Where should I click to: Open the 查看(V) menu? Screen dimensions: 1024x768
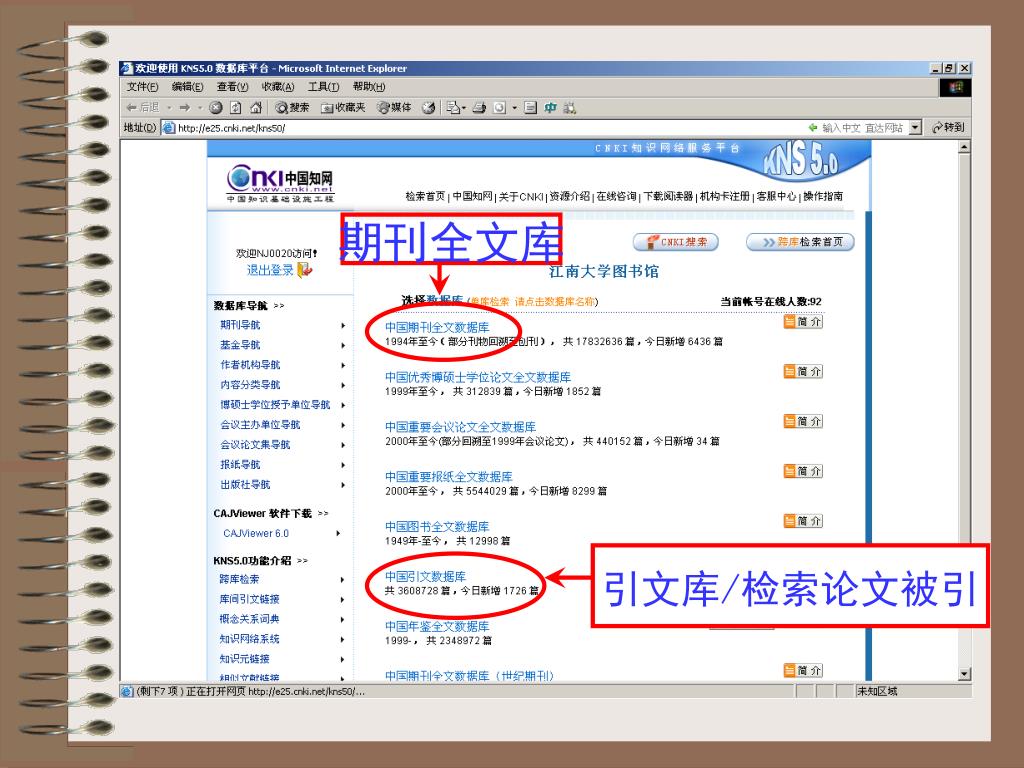point(232,87)
